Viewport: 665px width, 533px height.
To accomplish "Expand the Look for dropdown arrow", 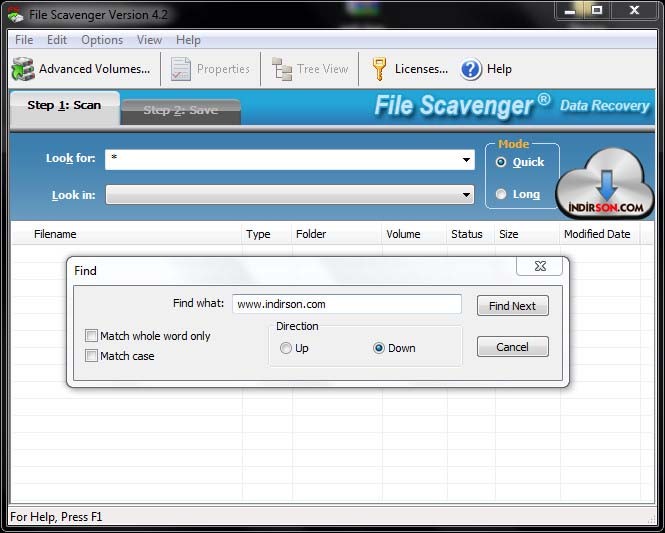I will pyautogui.click(x=466, y=160).
